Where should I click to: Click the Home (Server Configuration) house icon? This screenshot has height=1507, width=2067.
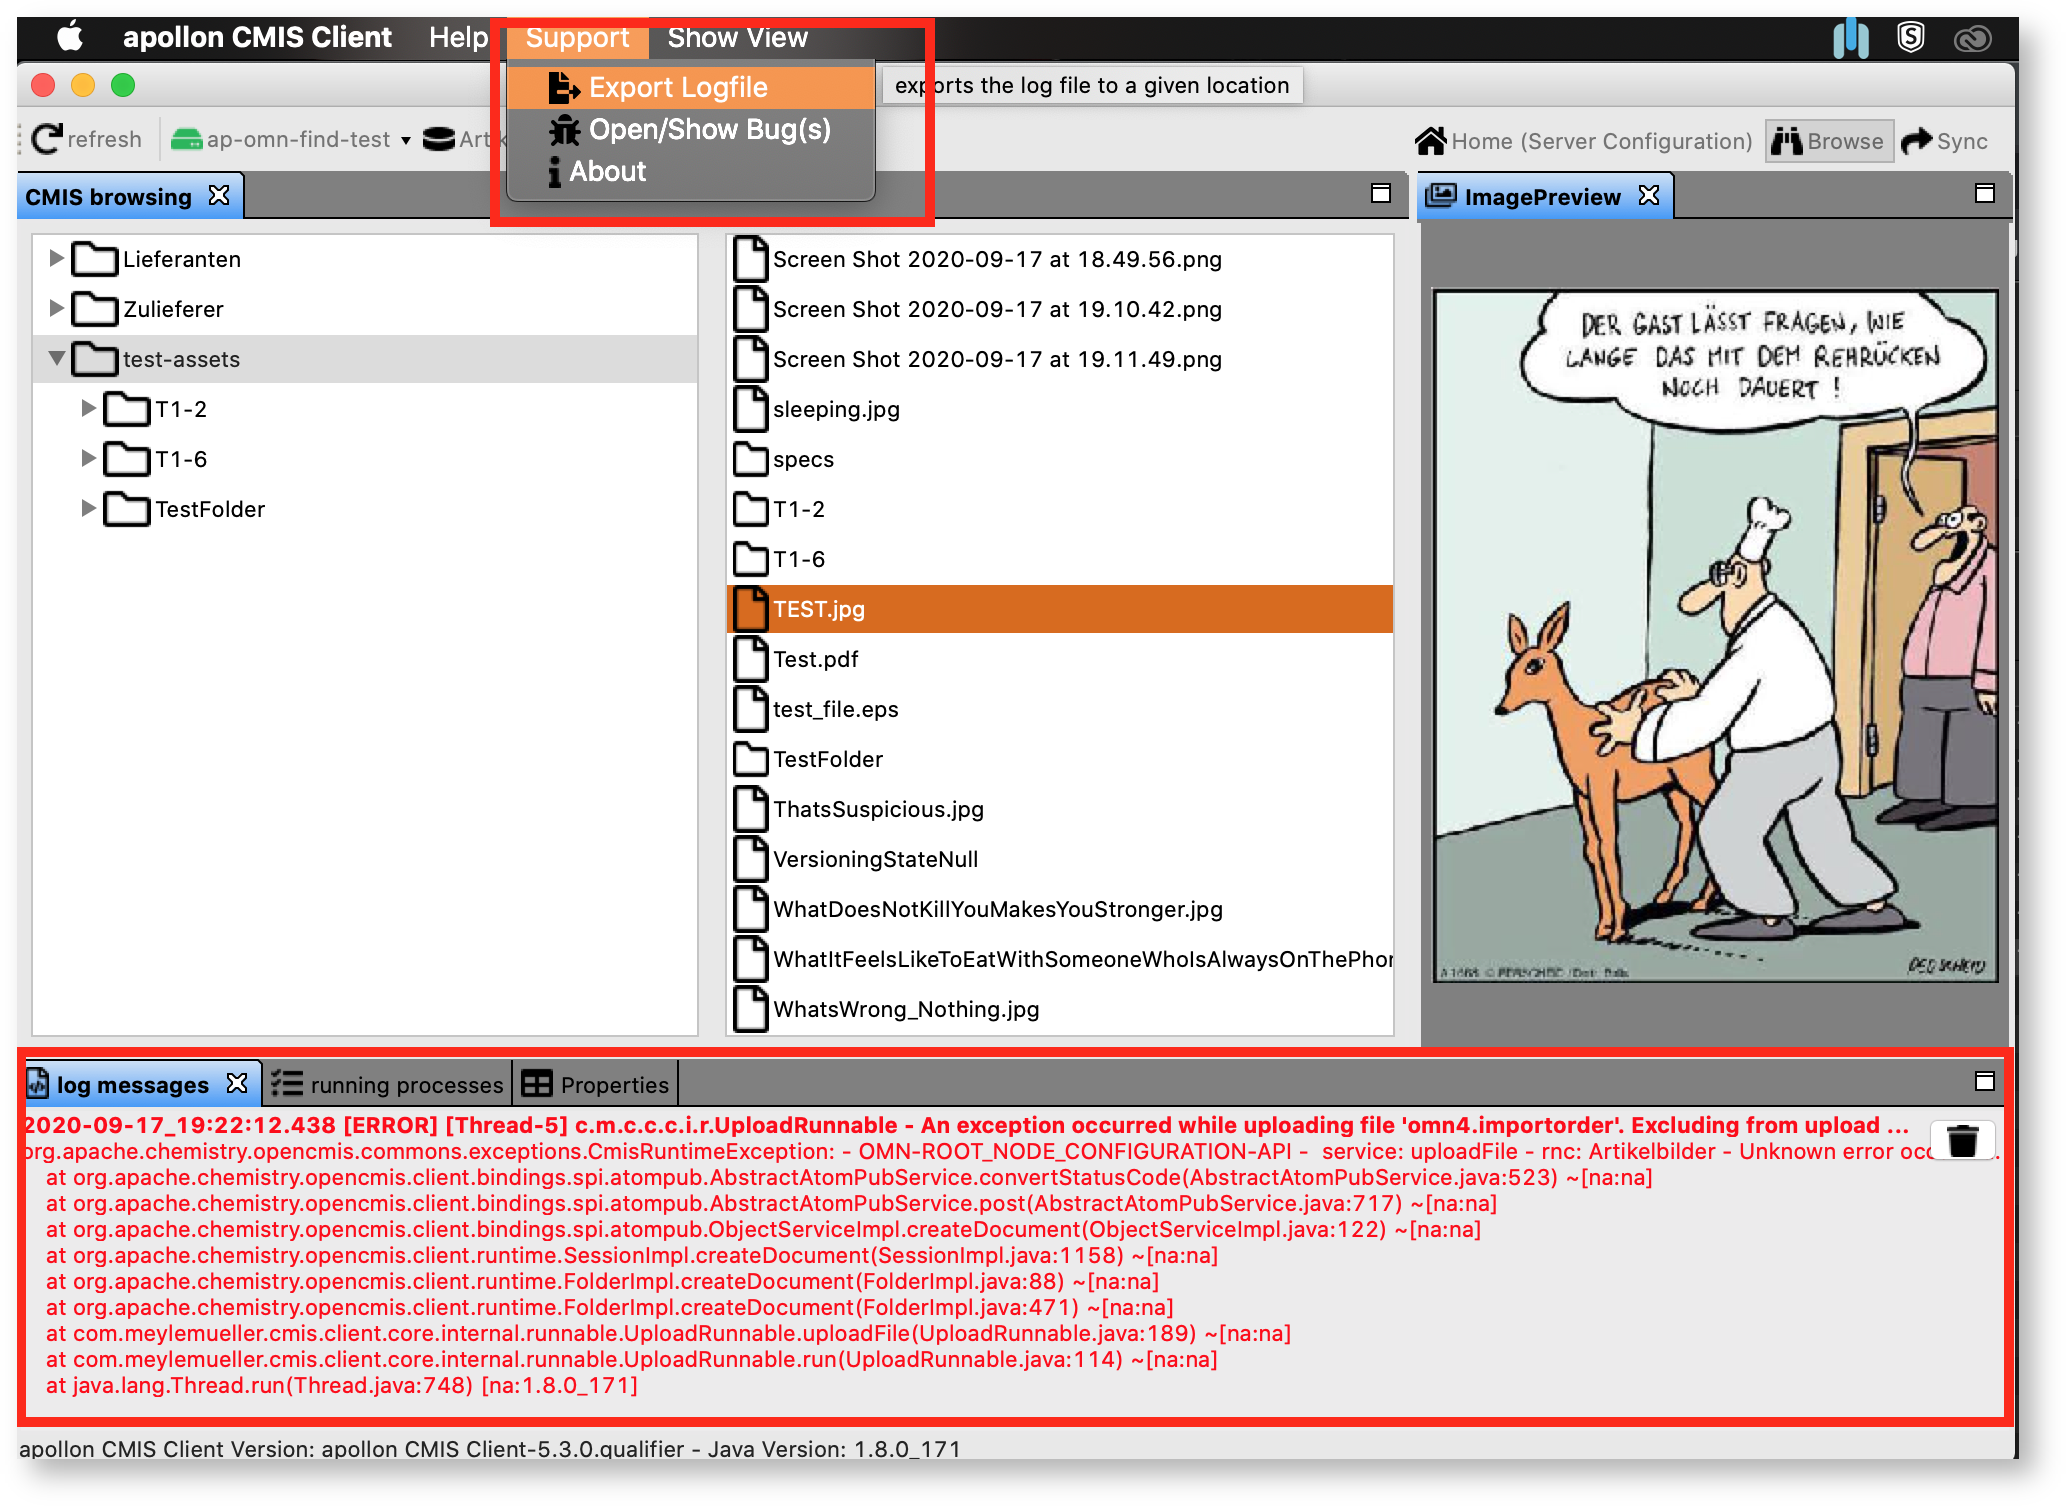point(1430,141)
